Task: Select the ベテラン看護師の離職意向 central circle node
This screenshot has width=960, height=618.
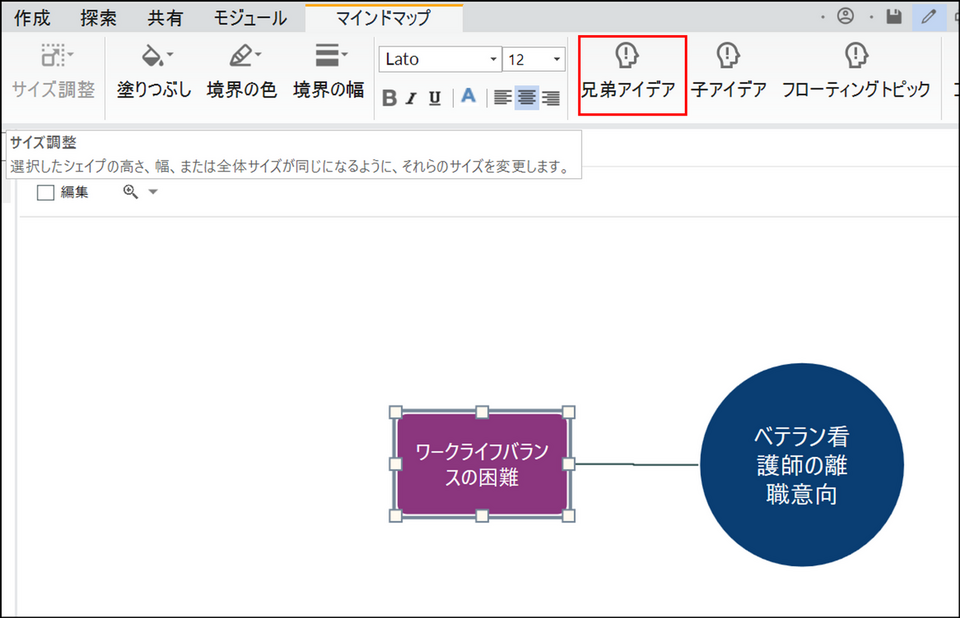Action: point(801,465)
